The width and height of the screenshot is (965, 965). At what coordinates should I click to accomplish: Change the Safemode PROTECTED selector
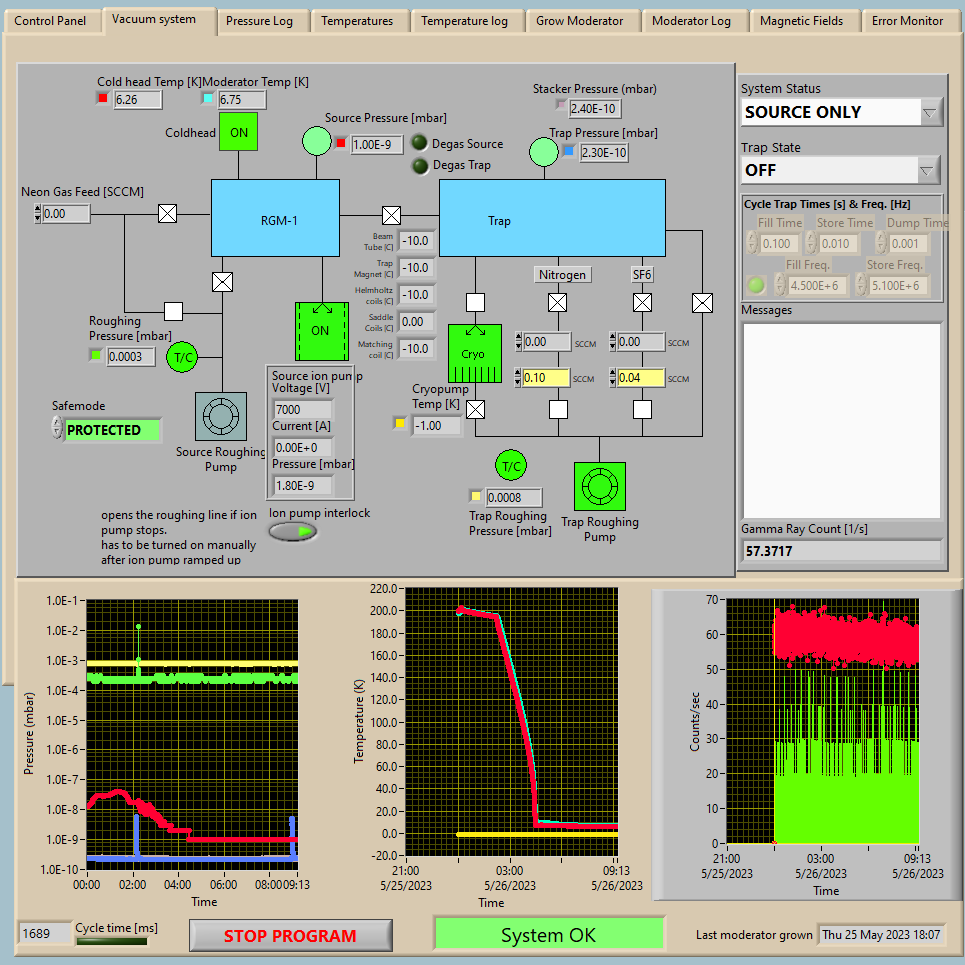(x=57, y=429)
